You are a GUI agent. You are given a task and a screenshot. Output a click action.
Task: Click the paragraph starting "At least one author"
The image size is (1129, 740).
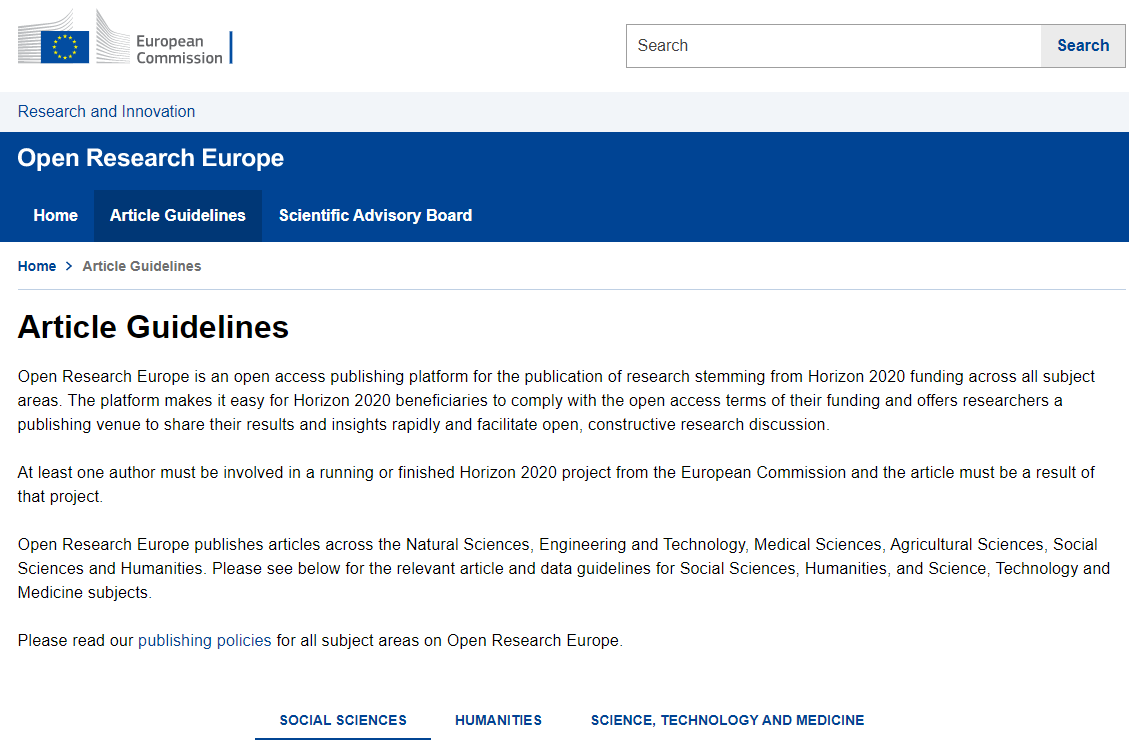[556, 484]
